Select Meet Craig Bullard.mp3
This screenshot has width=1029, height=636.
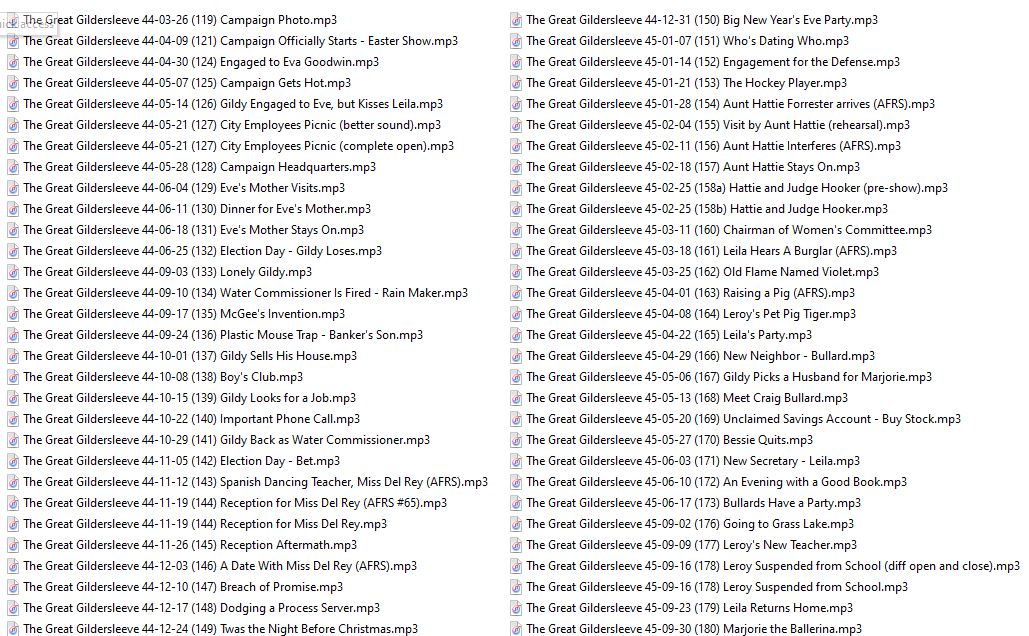(686, 398)
